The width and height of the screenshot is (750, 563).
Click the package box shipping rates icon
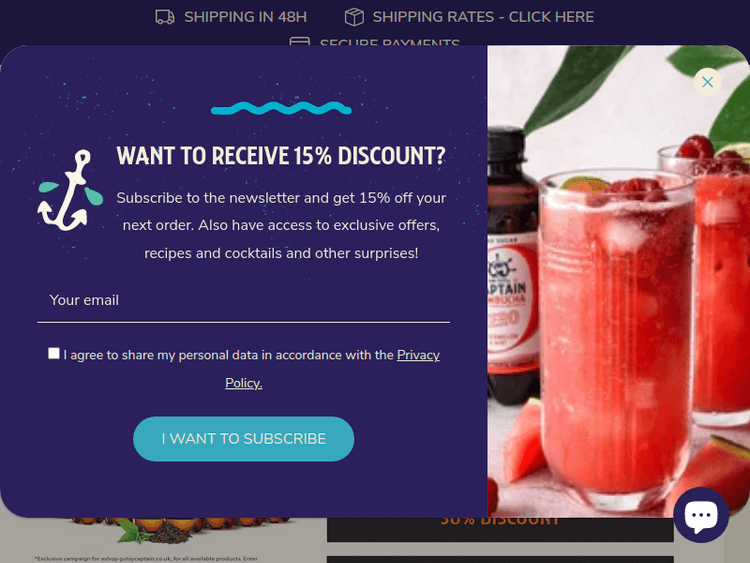click(354, 17)
